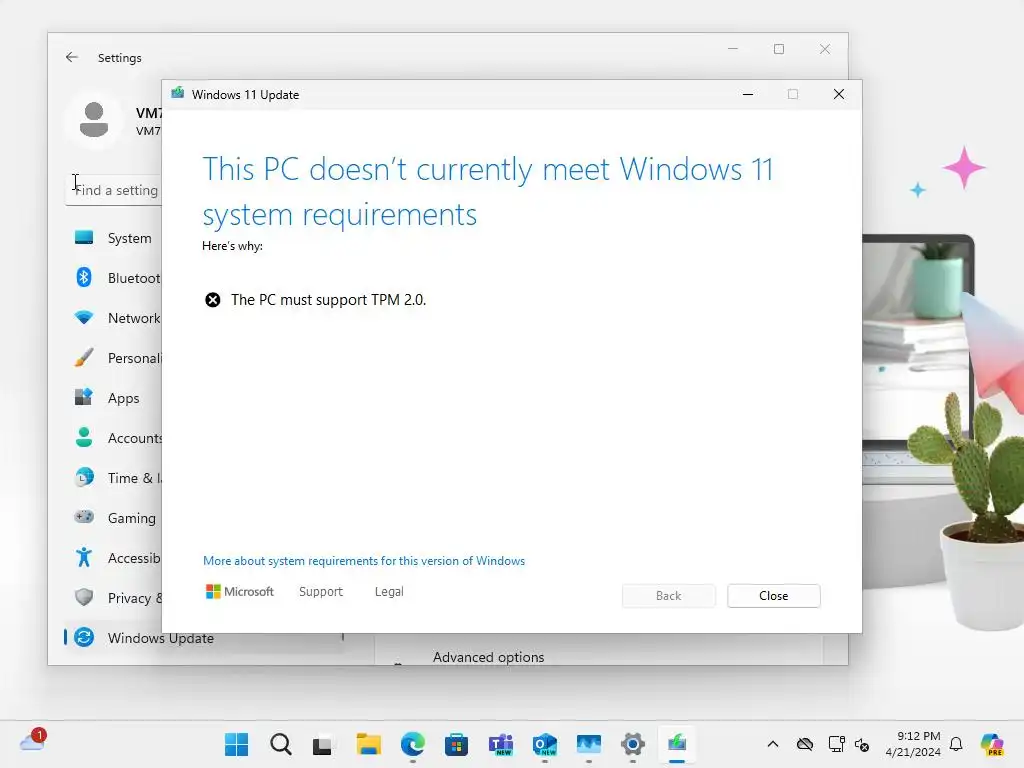Click the muted volume tray icon
The image size is (1024, 768).
pyautogui.click(x=862, y=744)
